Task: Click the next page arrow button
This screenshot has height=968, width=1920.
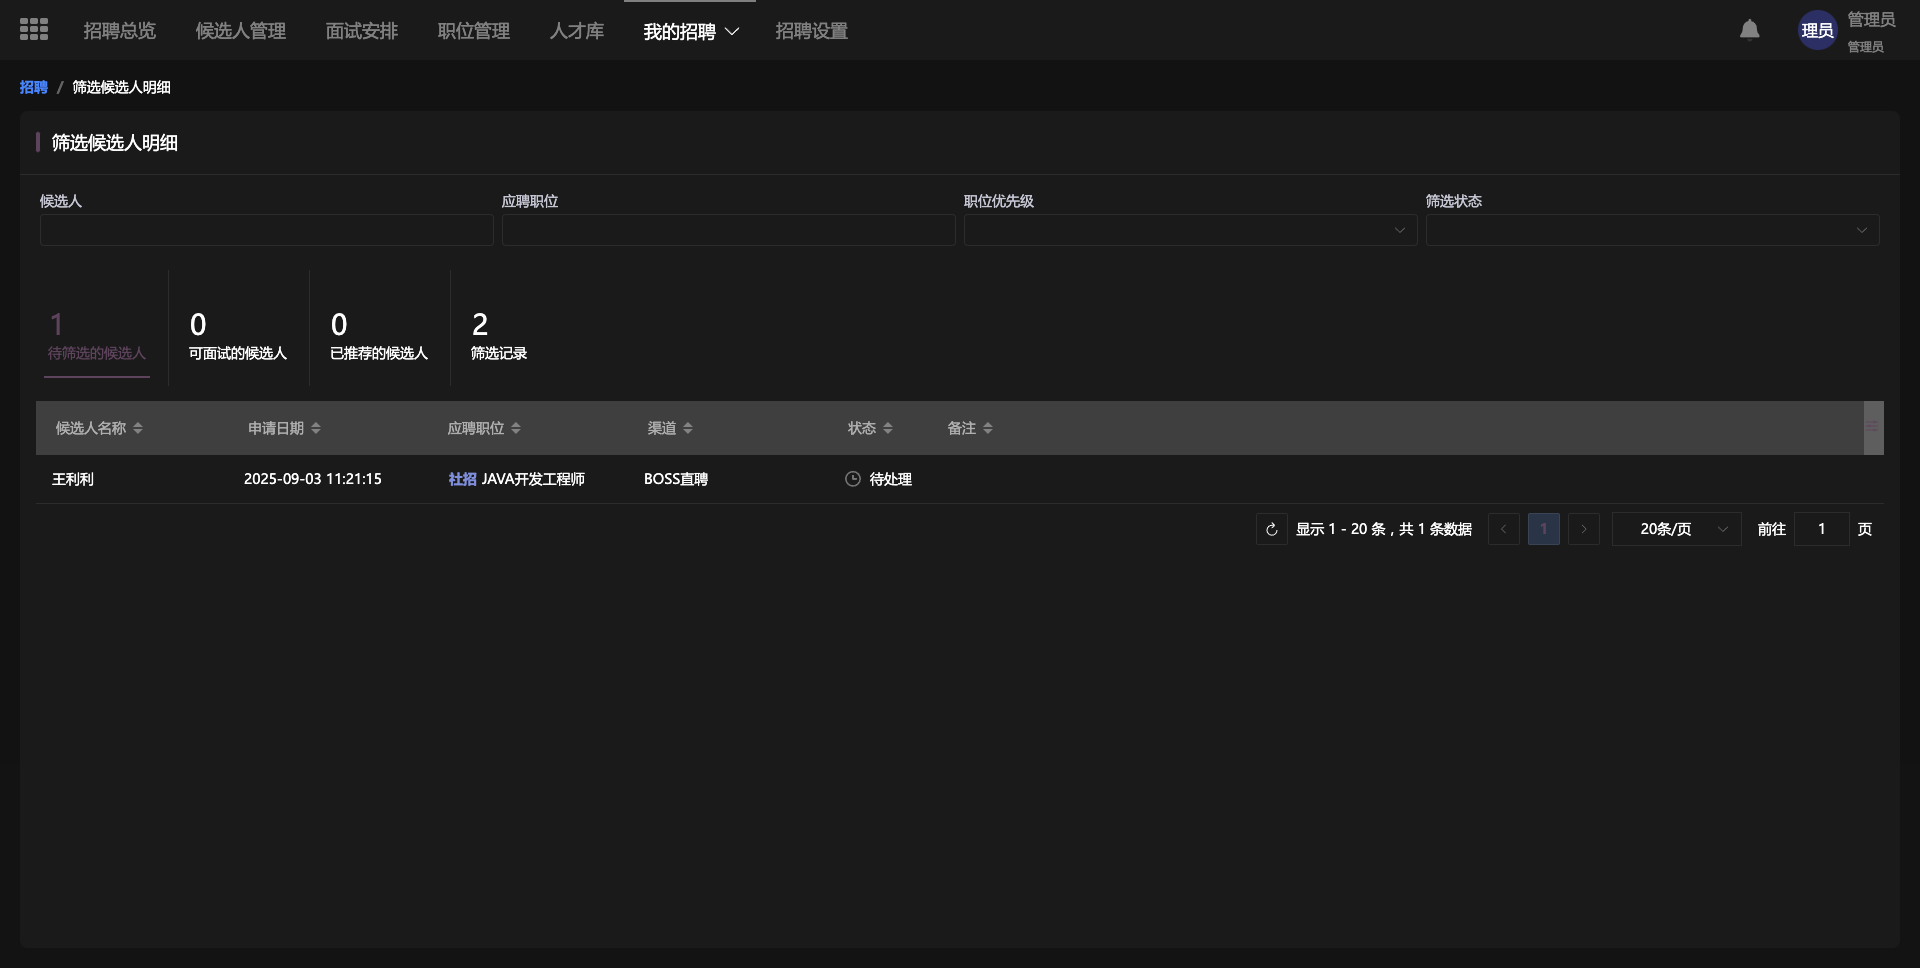Action: pos(1583,529)
